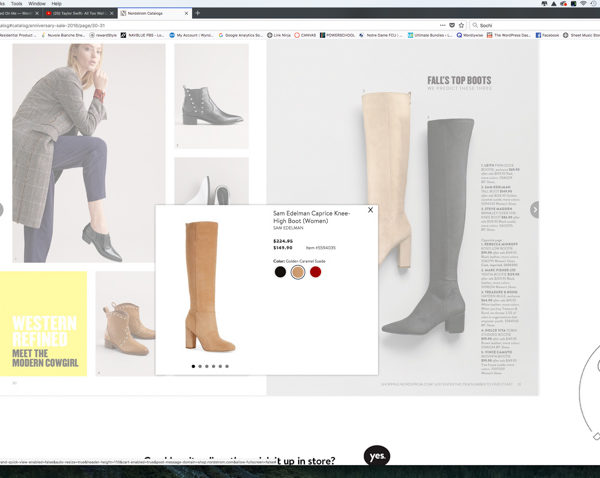Image resolution: width=600 pixels, height=478 pixels.
Task: Open the Nuvole Bianche bookmark
Action: coord(63,35)
